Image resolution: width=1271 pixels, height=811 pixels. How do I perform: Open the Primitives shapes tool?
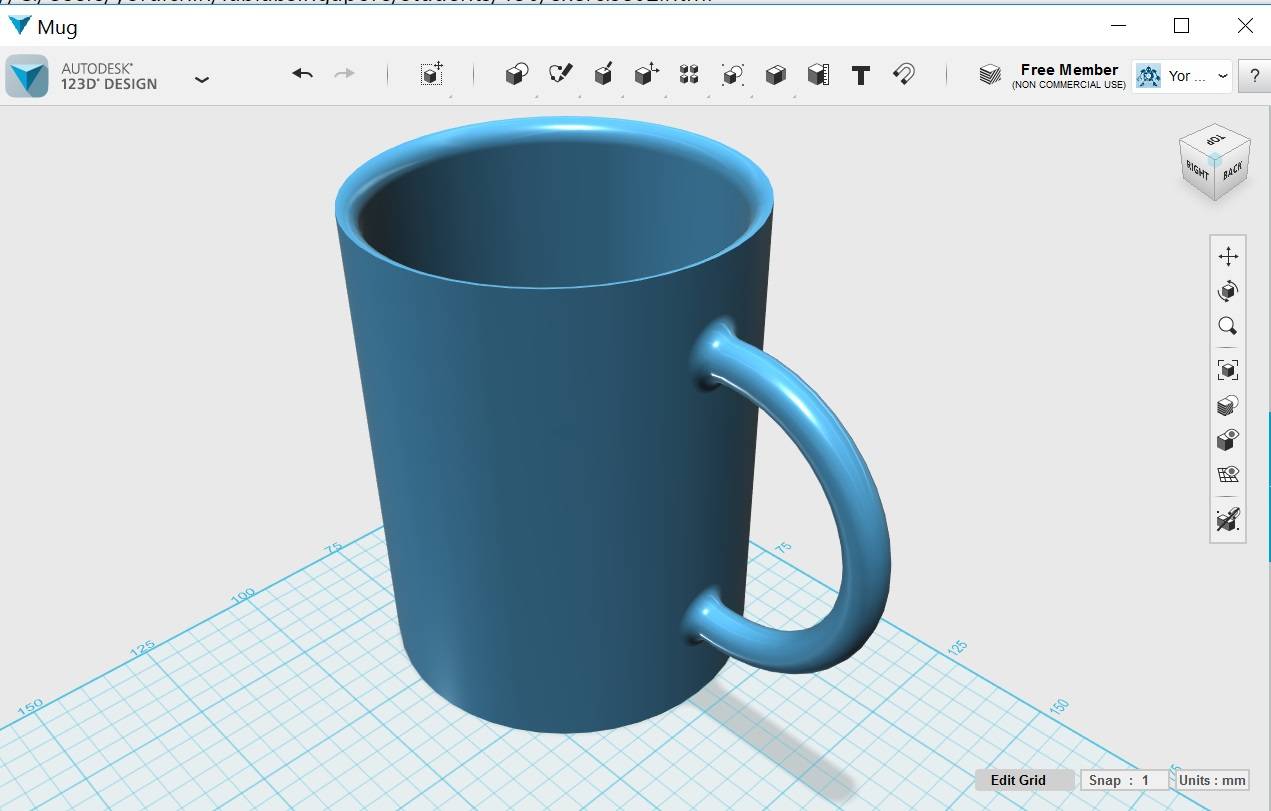(x=516, y=75)
